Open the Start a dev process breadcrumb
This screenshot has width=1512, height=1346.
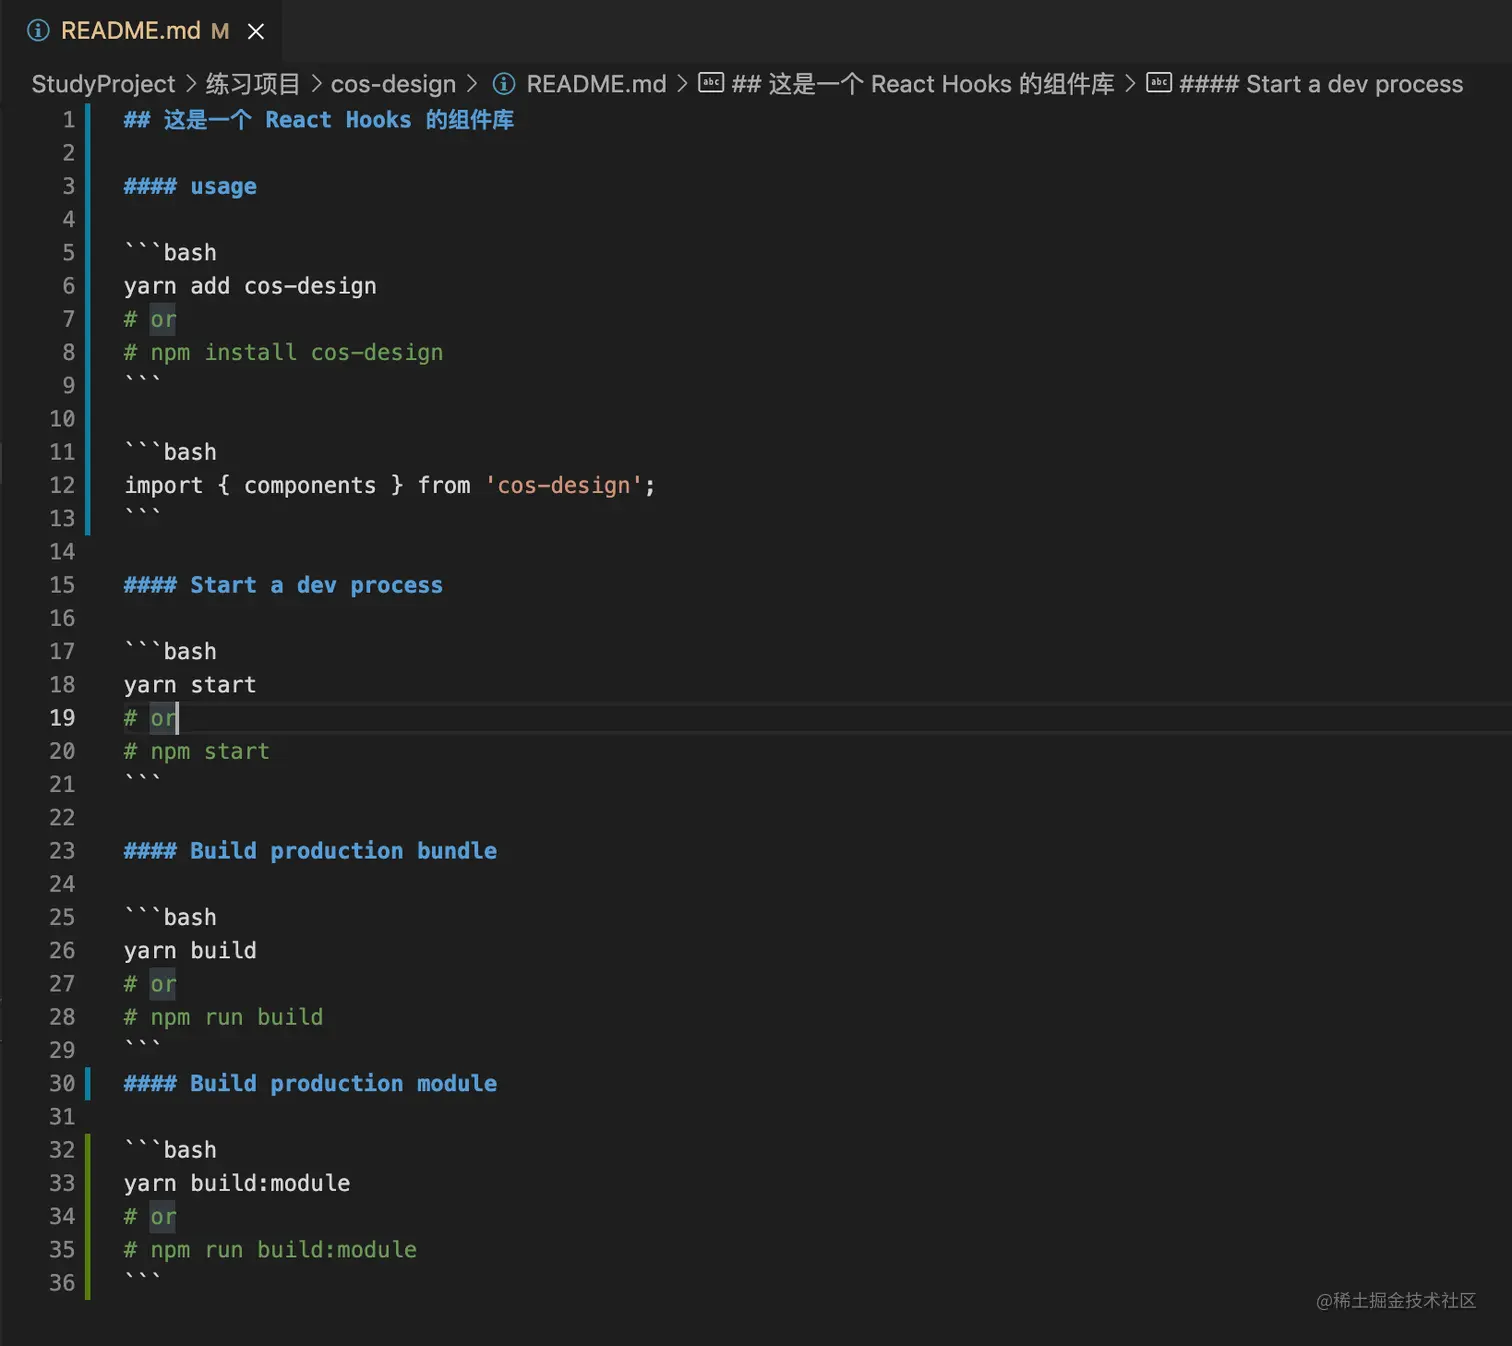point(1320,84)
